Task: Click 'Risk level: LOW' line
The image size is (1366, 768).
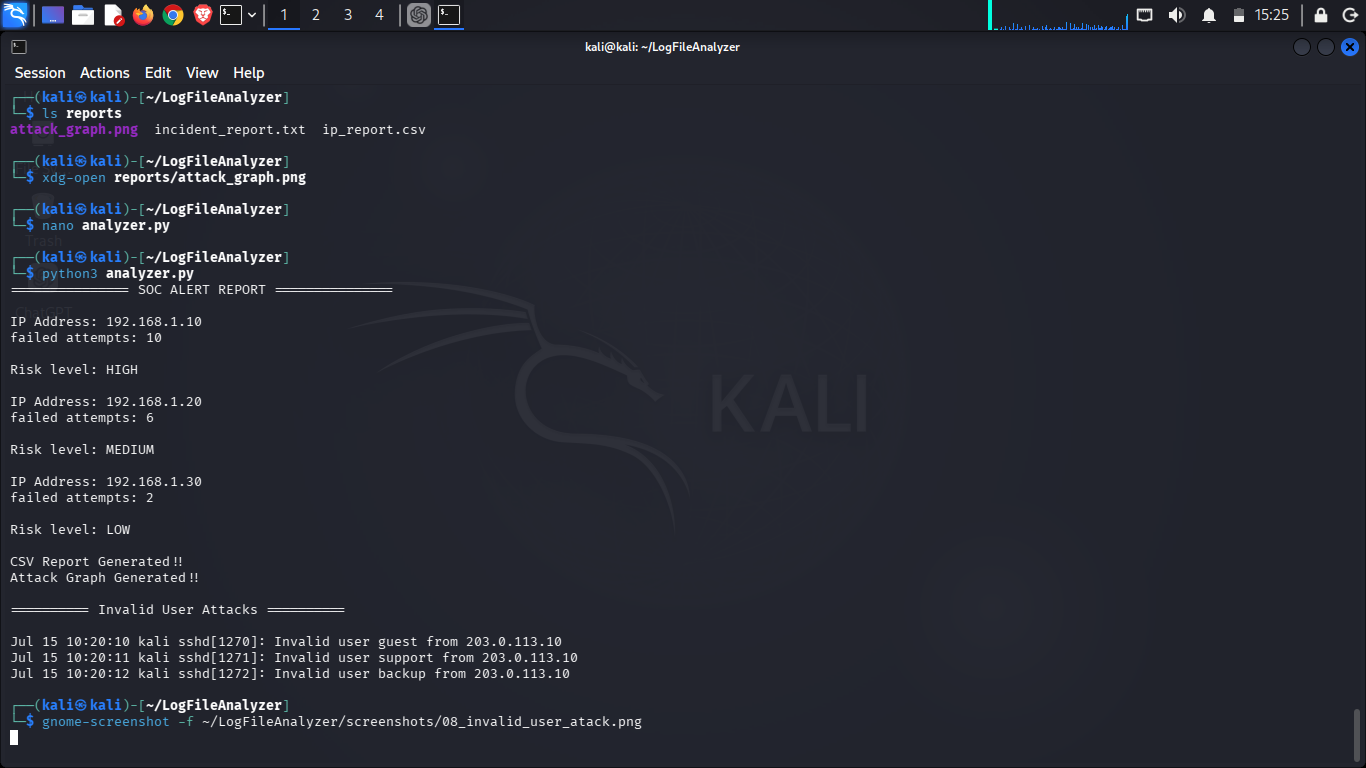Action: pos(70,530)
